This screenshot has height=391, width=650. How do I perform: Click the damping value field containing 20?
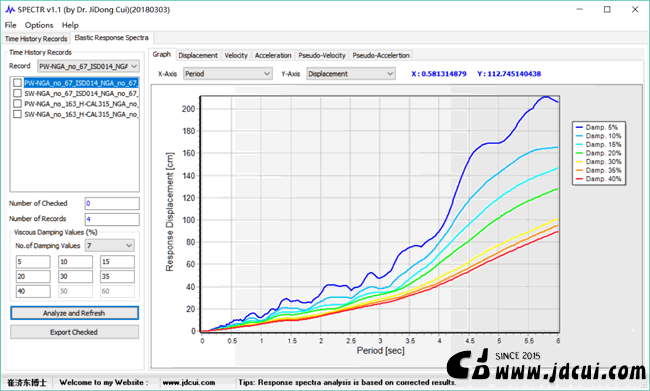point(33,277)
